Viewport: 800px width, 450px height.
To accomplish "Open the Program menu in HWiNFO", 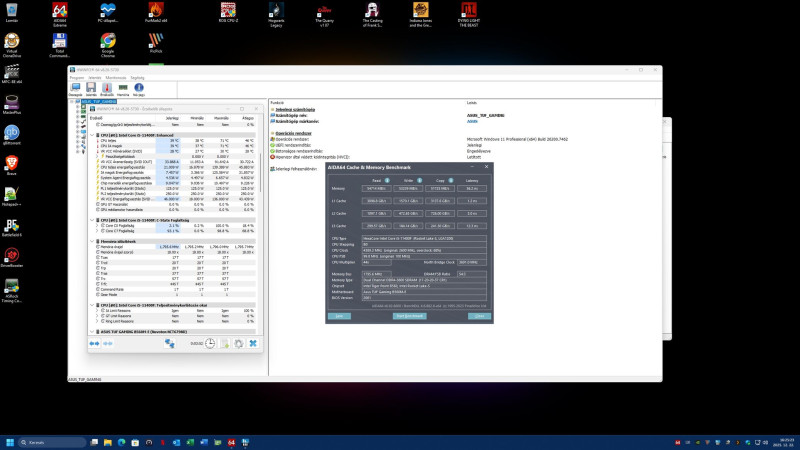I will click(77, 78).
